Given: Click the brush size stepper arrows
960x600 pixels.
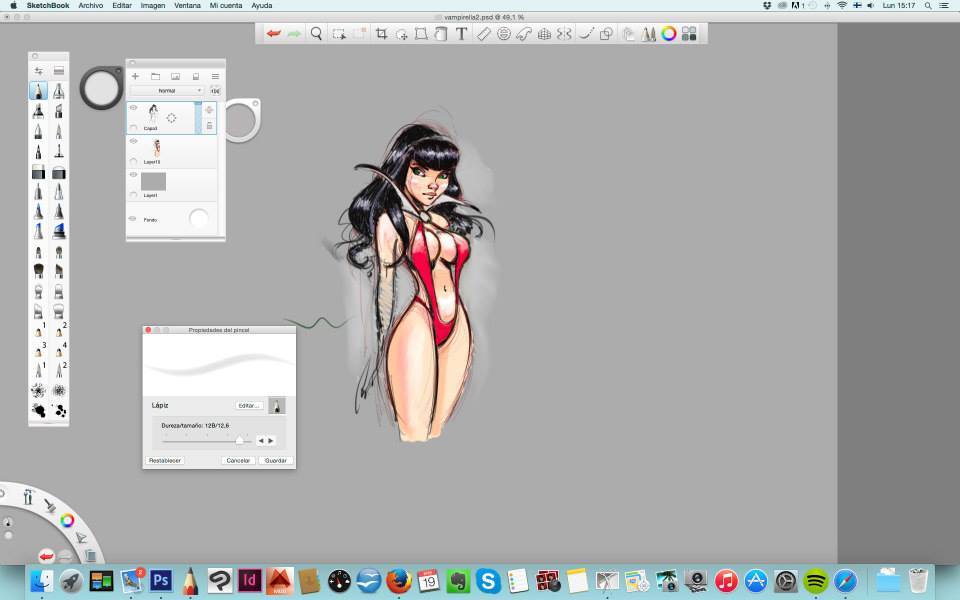Looking at the screenshot, I should [266, 440].
